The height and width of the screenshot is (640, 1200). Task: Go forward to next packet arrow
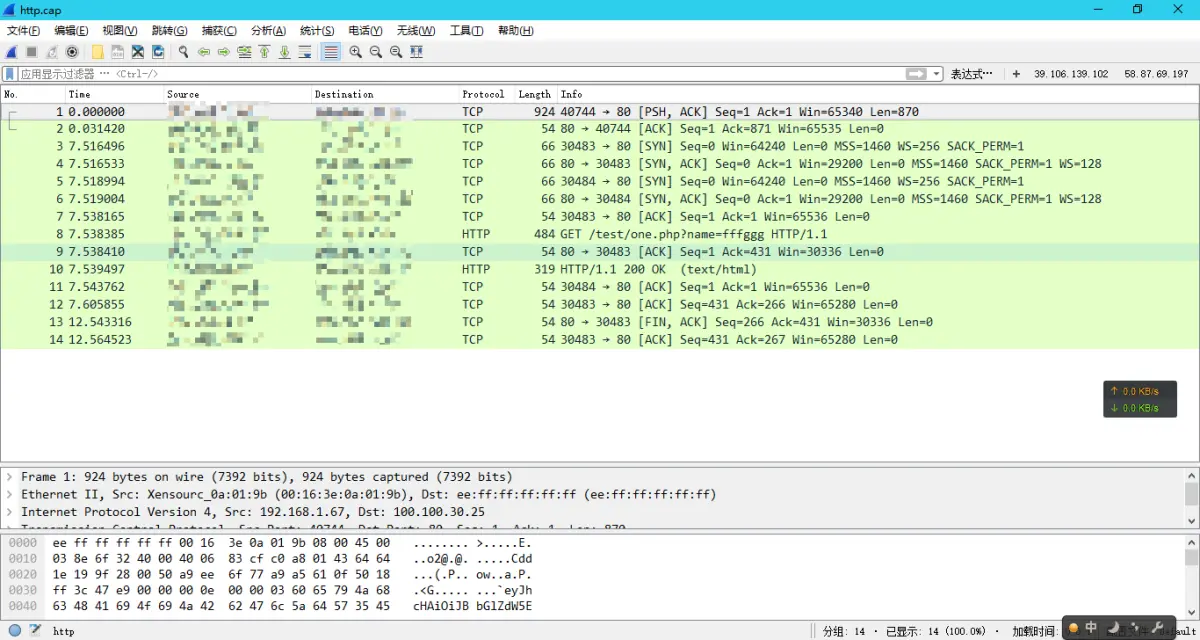point(224,52)
